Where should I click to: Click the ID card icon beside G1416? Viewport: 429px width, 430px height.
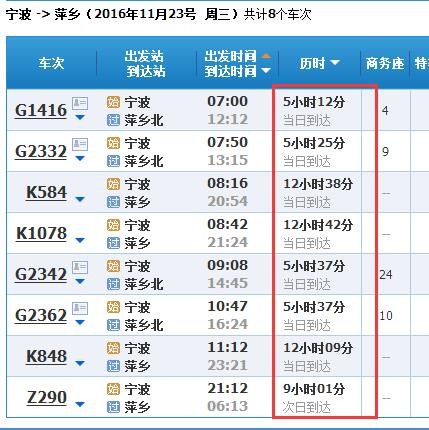(80, 103)
